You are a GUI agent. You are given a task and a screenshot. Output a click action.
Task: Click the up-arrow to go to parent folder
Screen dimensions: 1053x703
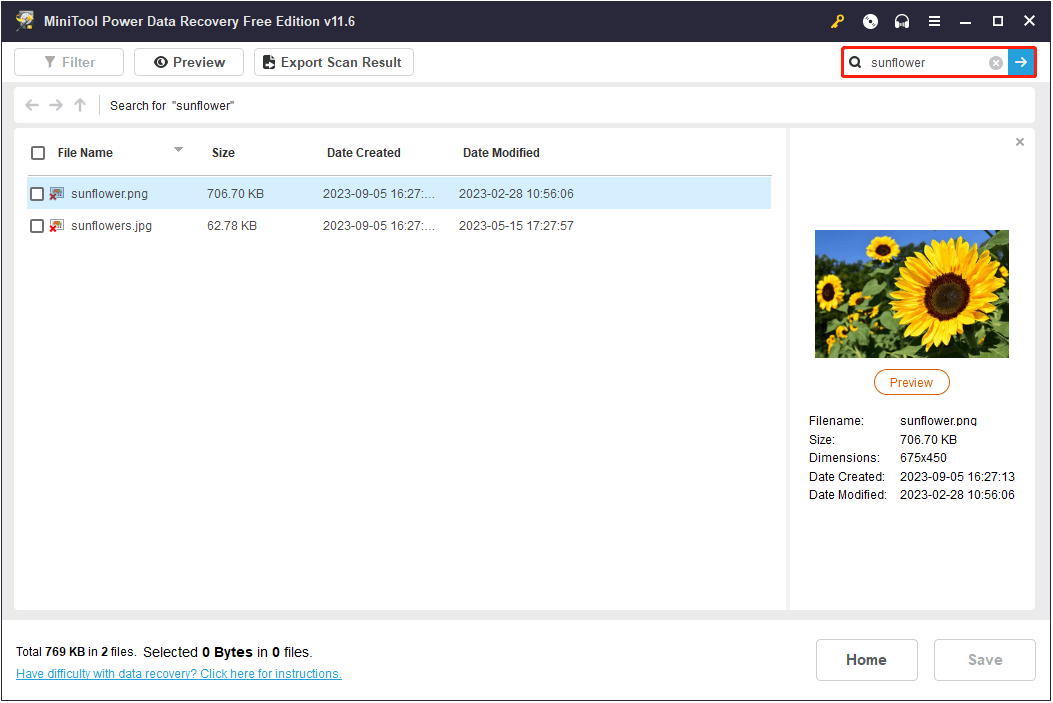79,105
